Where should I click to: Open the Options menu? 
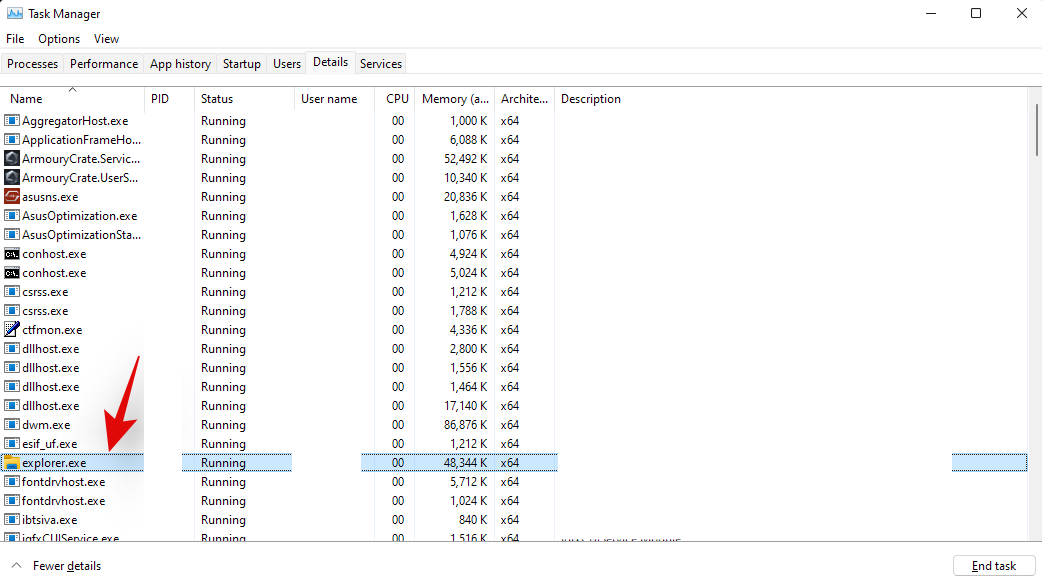point(59,39)
